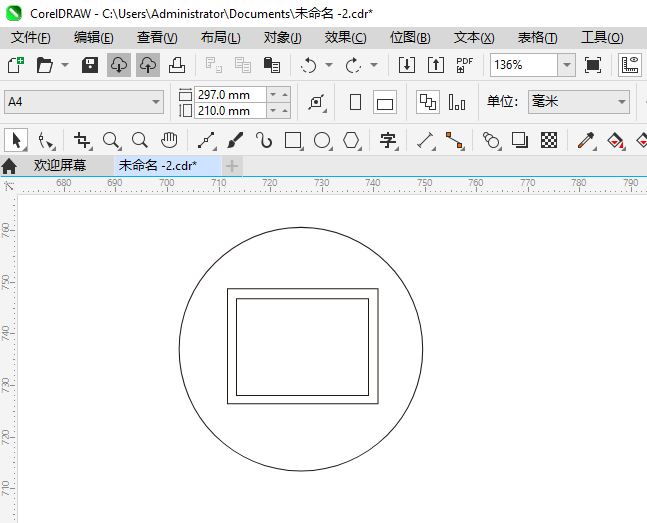Open the 位图(B) menu

[410, 38]
